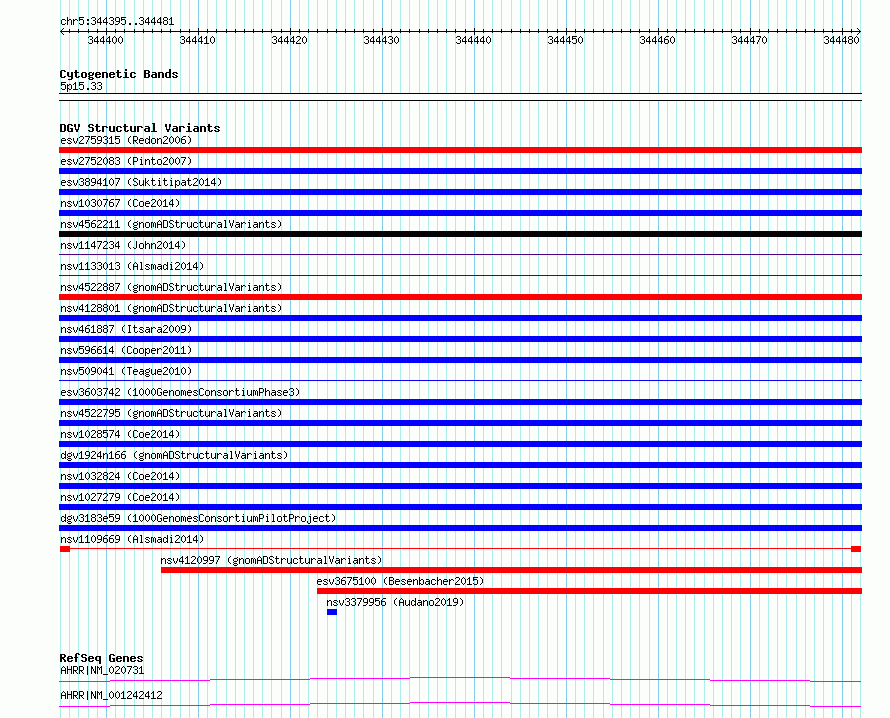
Task: Click nsv596614 (Cooper2011) label
Action: 126,350
